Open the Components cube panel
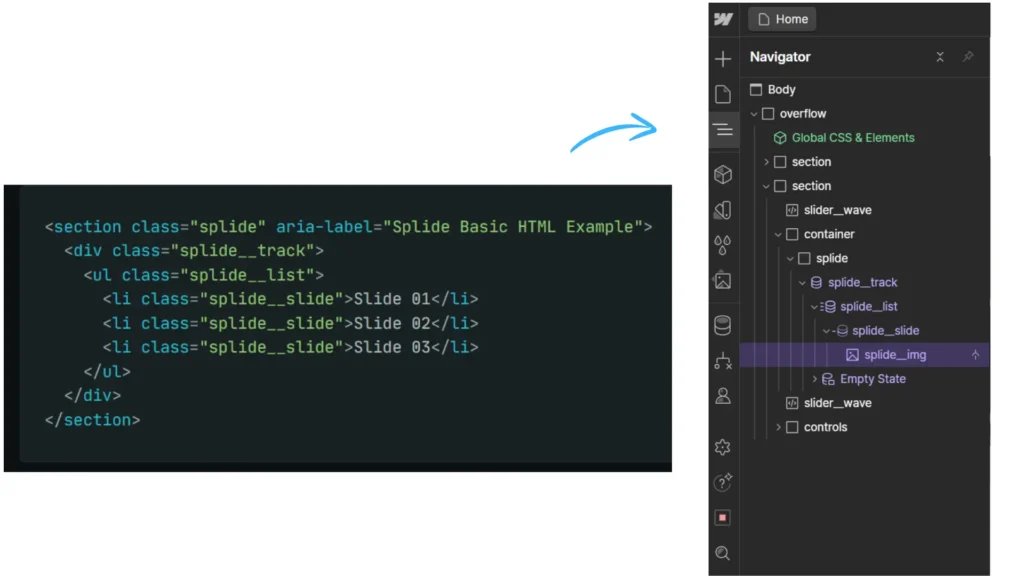This screenshot has width=1024, height=576. [x=723, y=174]
